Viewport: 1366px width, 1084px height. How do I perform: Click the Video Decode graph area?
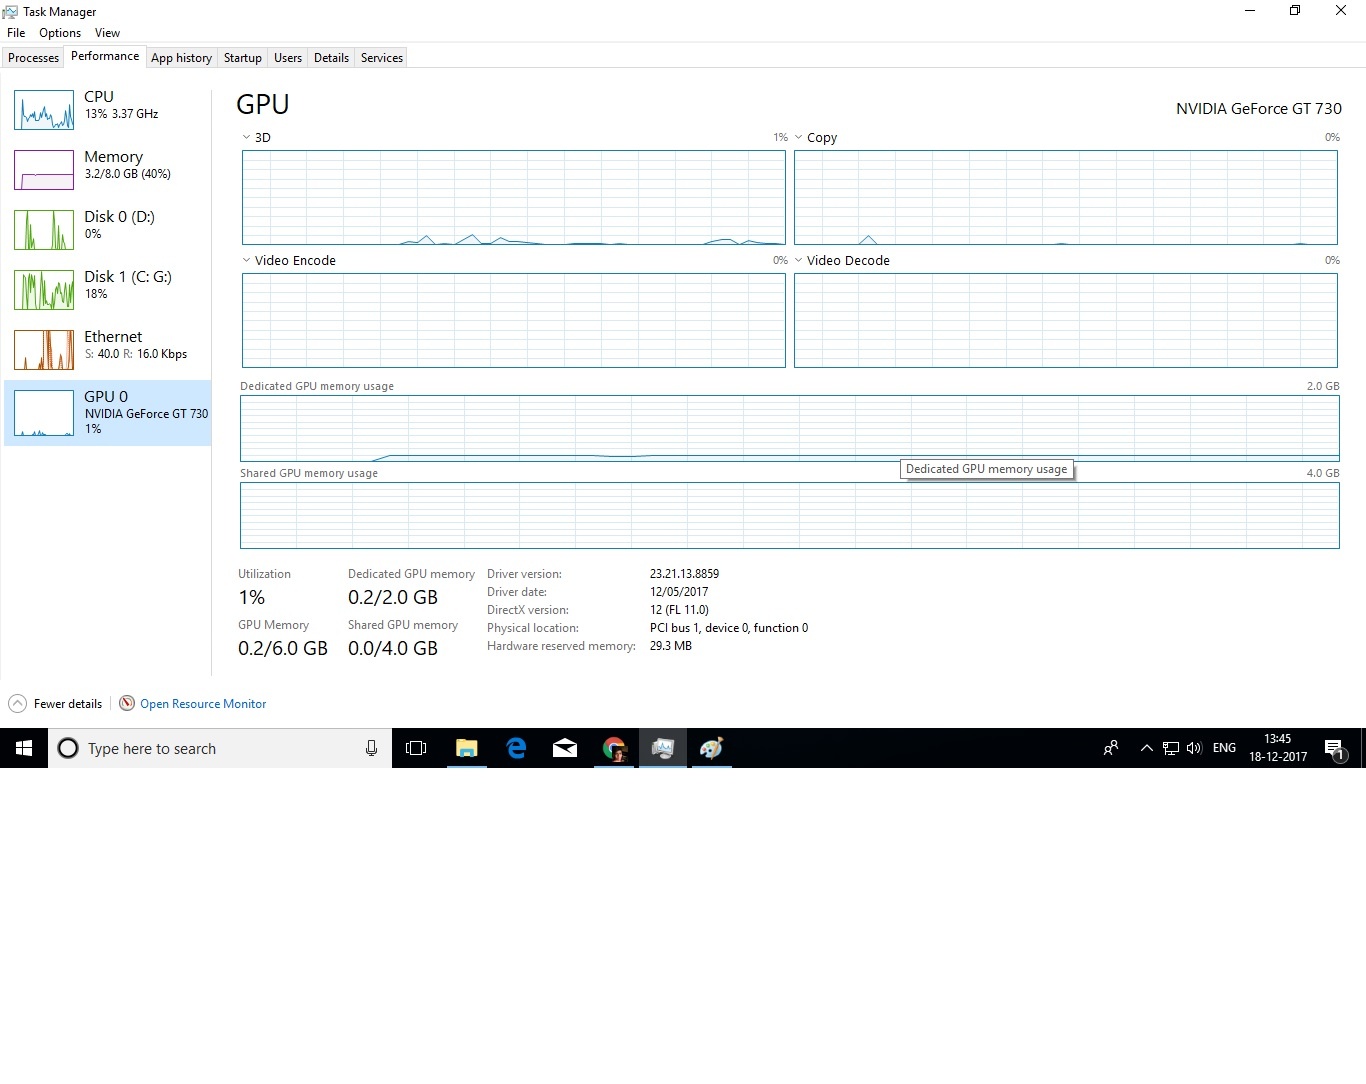click(1065, 320)
